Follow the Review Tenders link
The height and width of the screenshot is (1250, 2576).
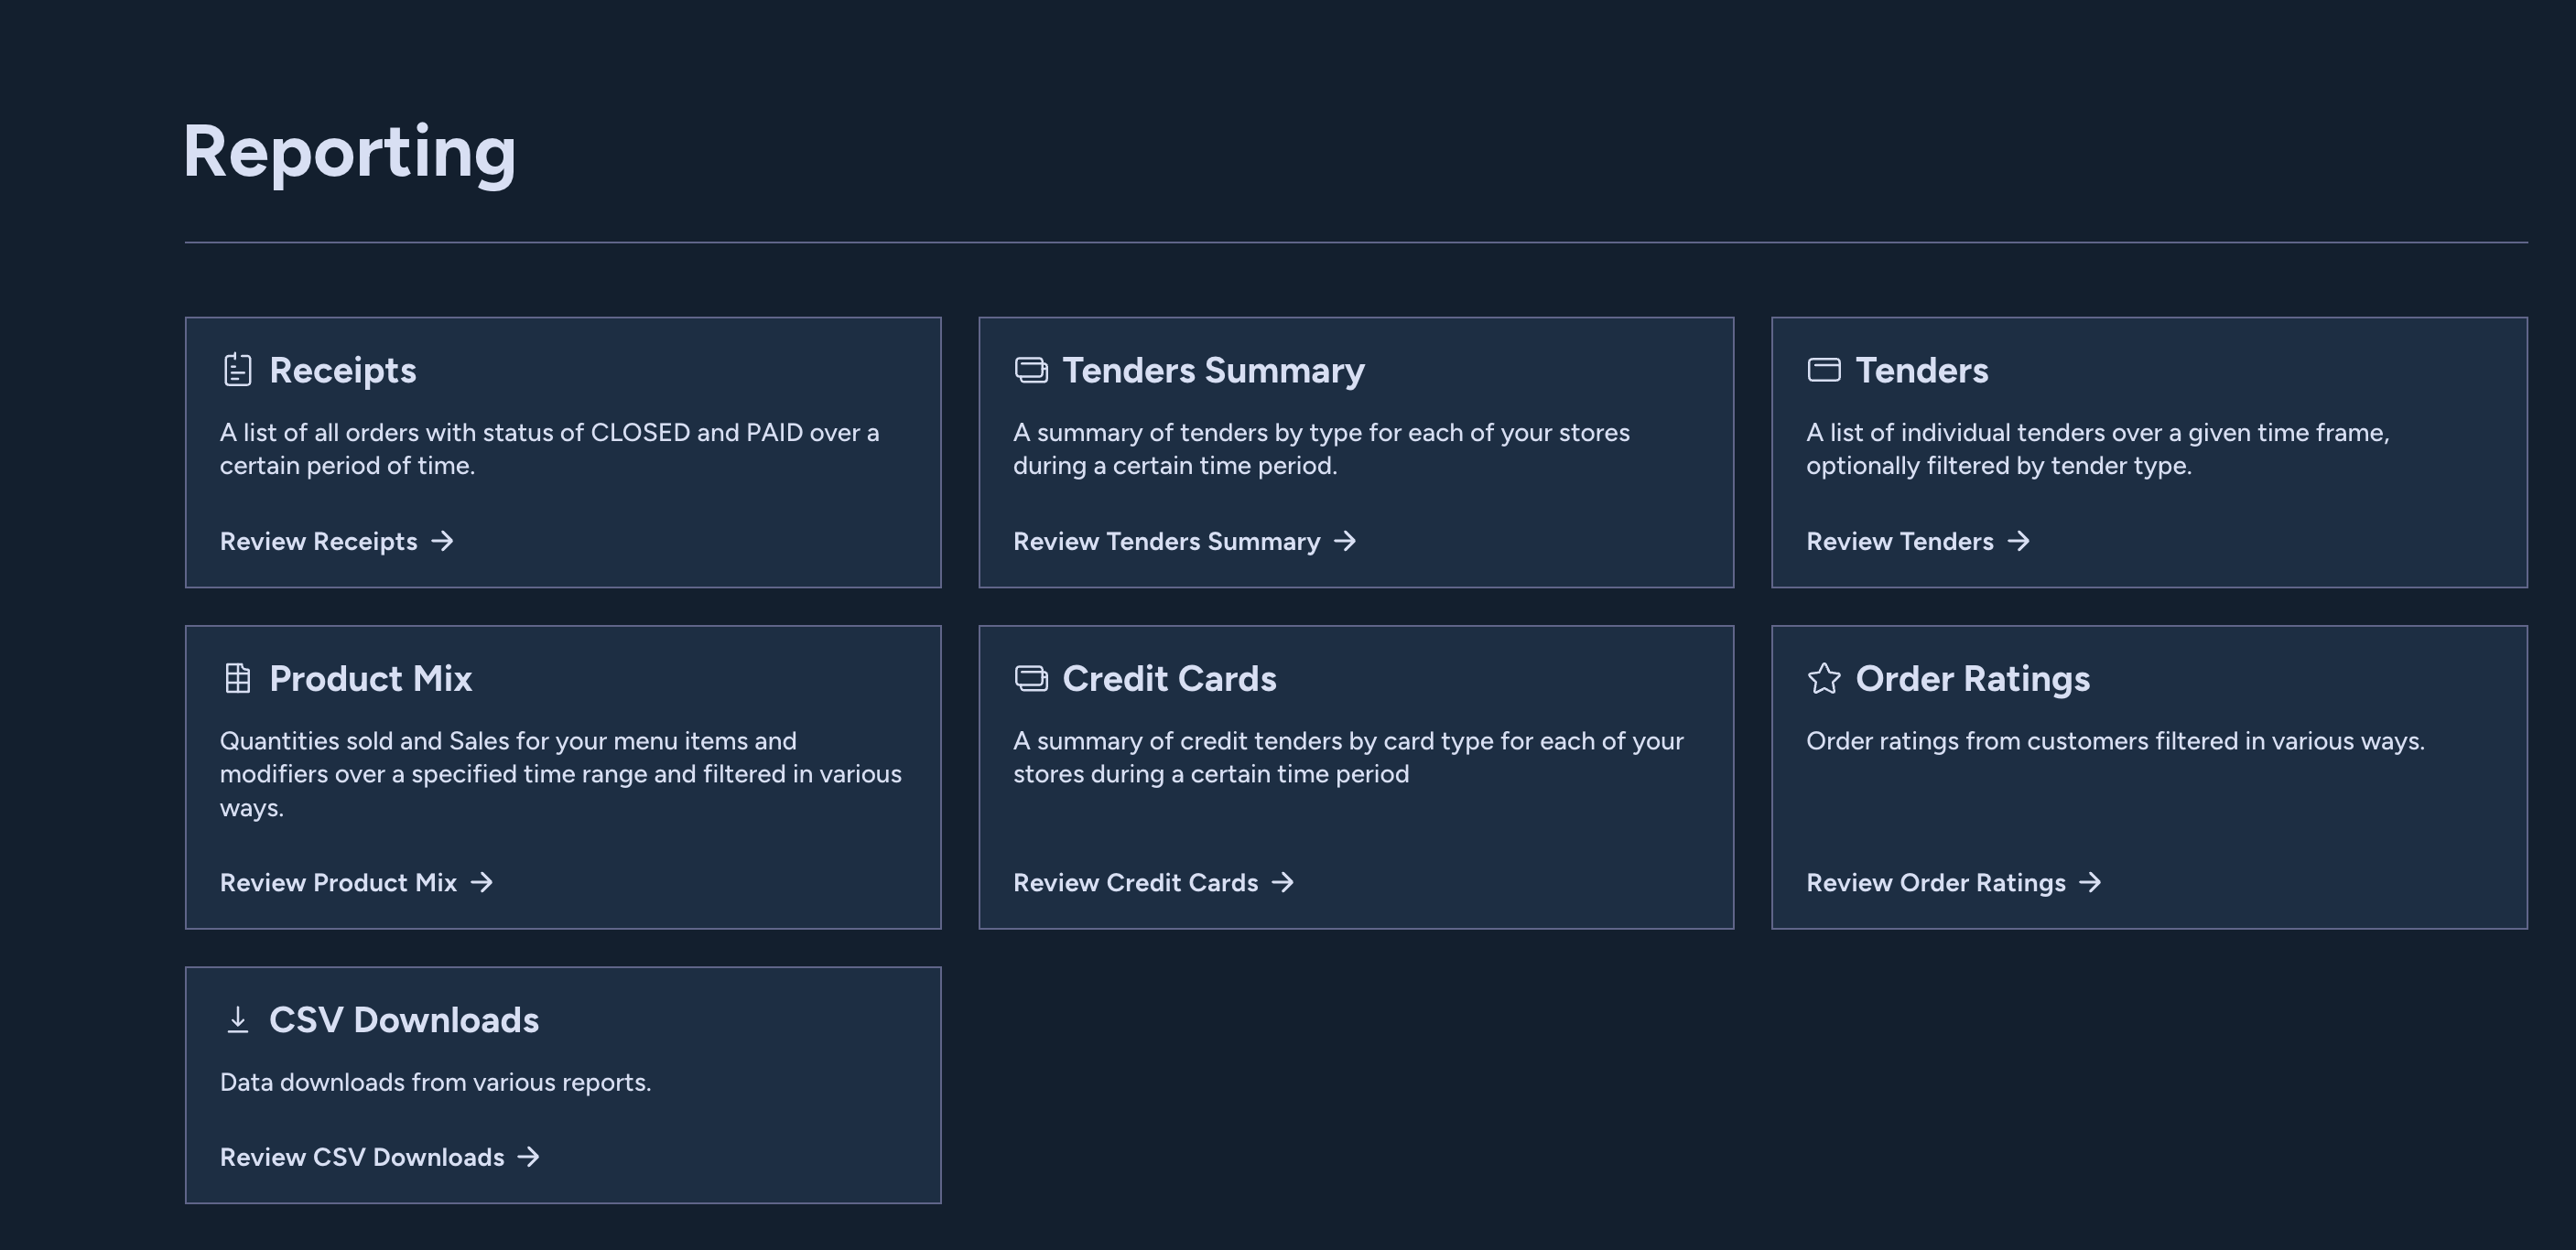coord(1899,541)
